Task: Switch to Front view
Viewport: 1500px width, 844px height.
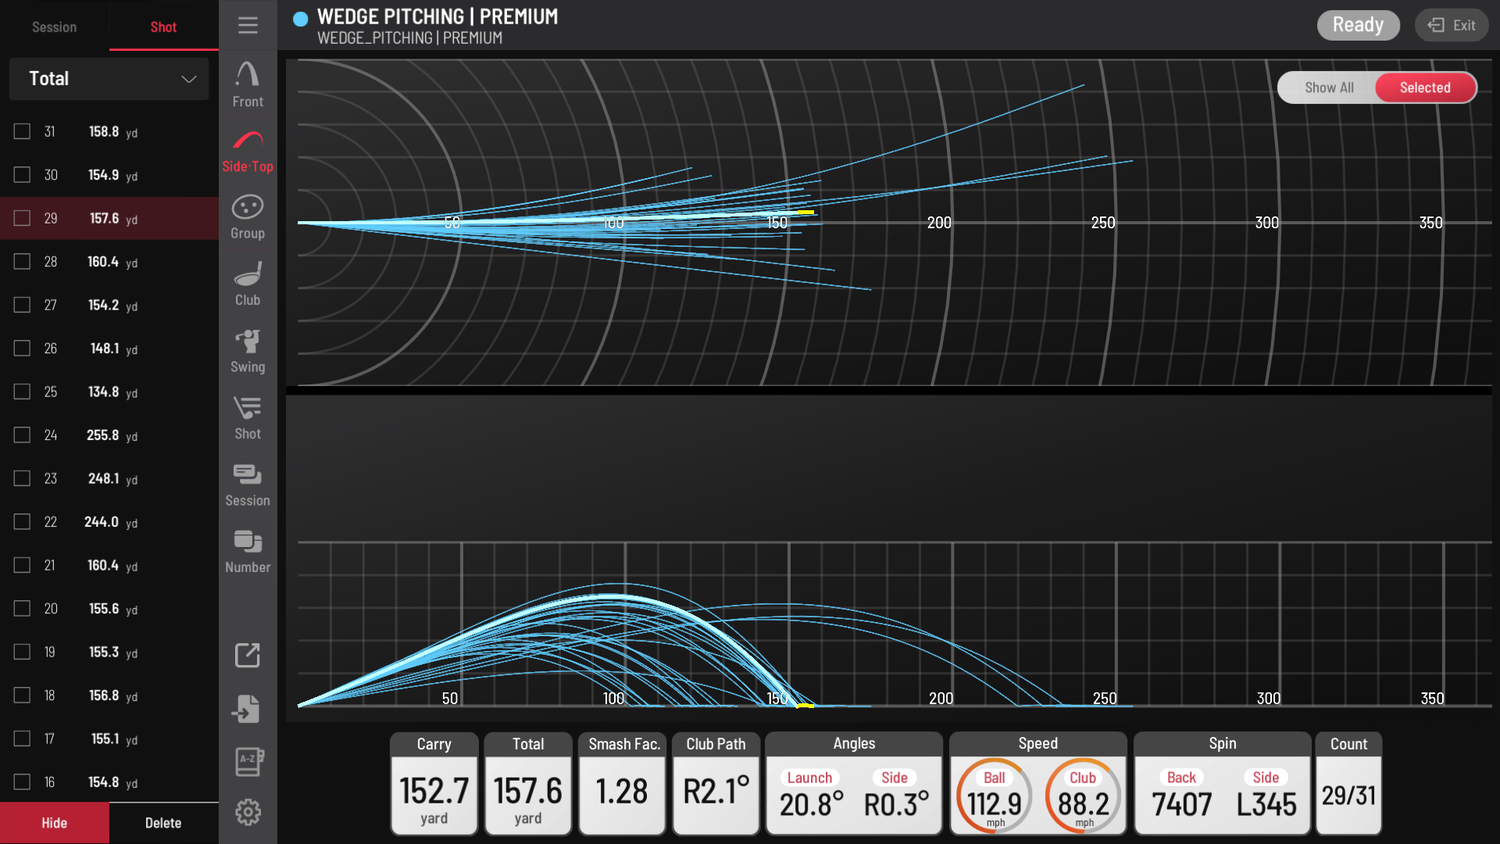Action: [248, 84]
